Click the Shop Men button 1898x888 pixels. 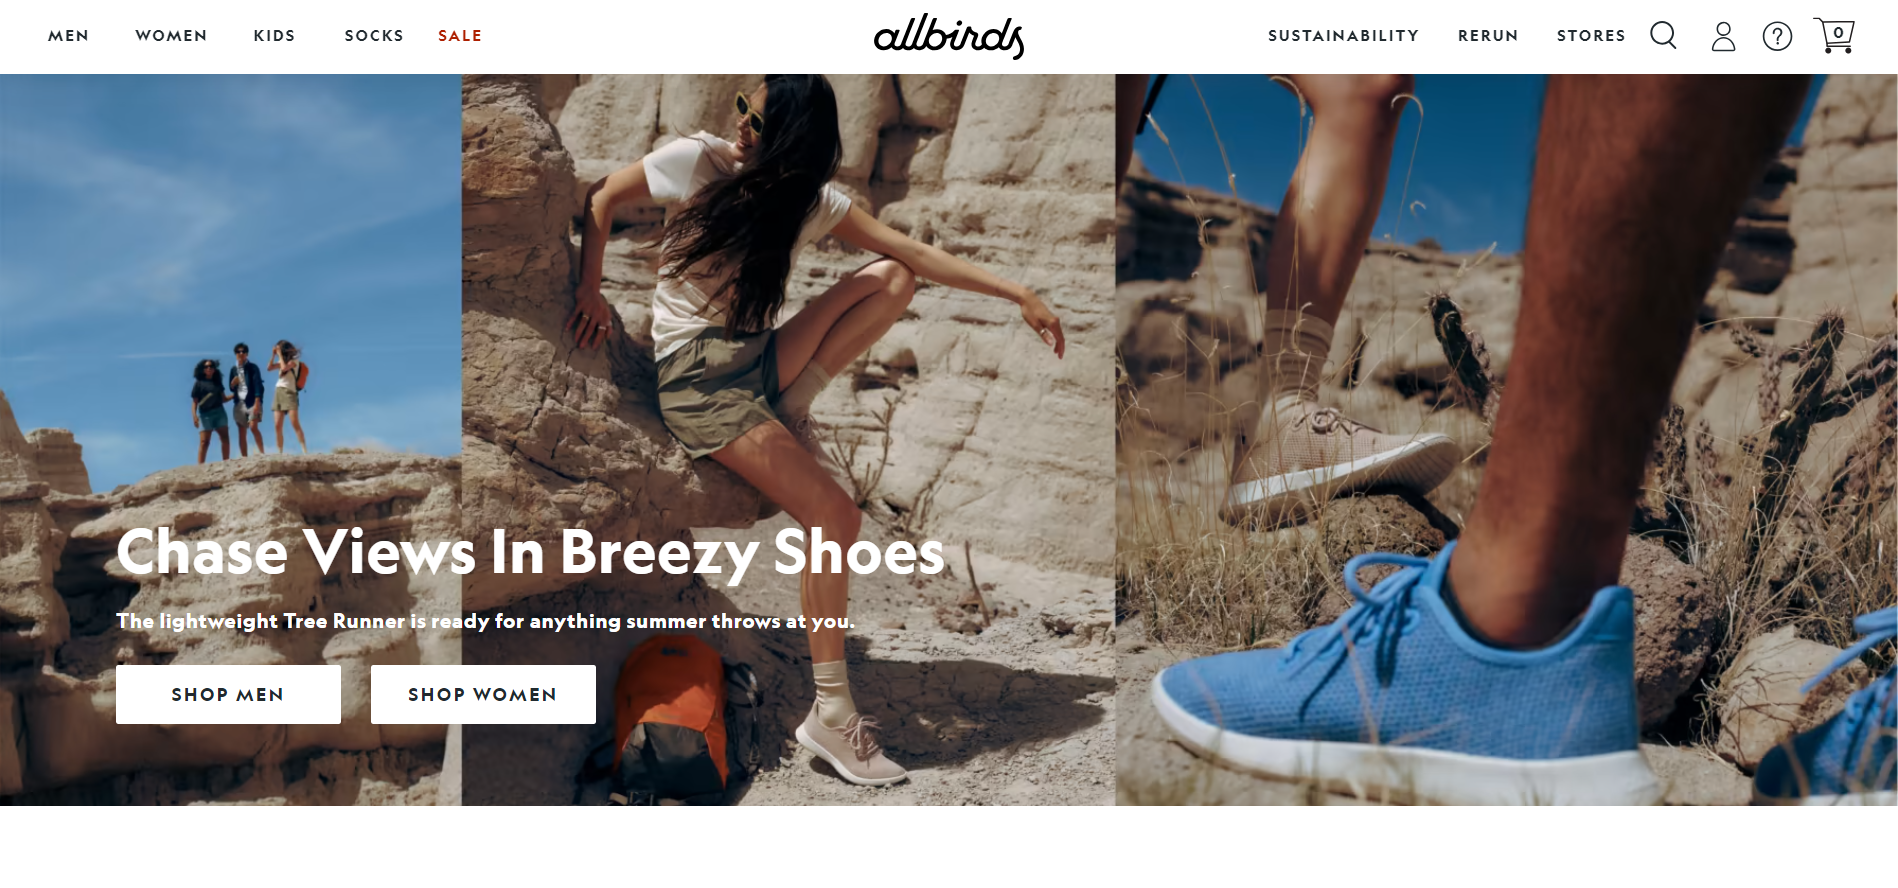(x=228, y=694)
